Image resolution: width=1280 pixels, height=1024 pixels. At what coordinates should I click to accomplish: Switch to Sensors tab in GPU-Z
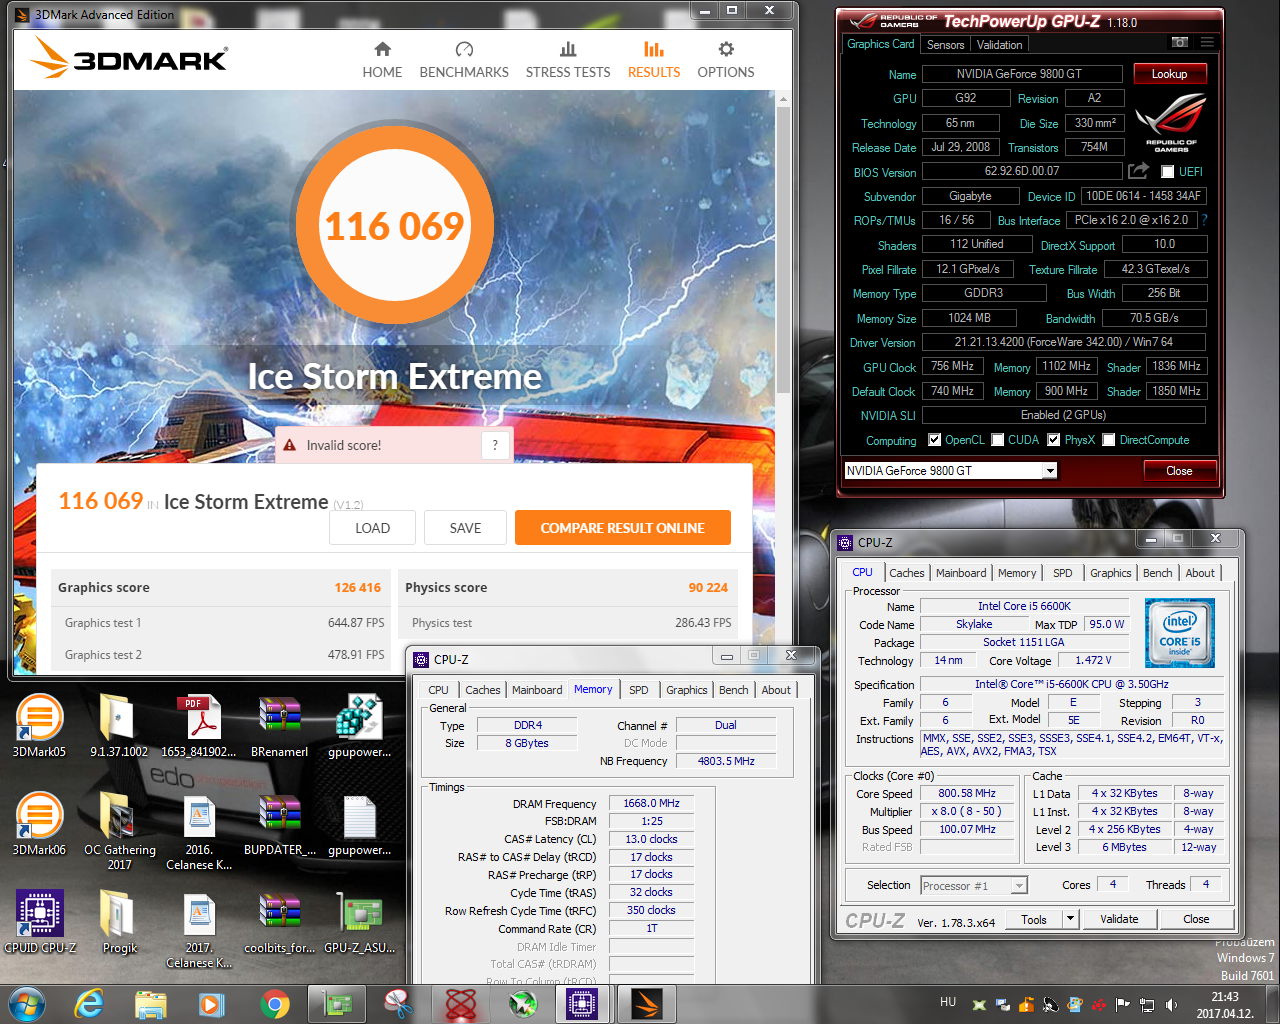pos(945,45)
